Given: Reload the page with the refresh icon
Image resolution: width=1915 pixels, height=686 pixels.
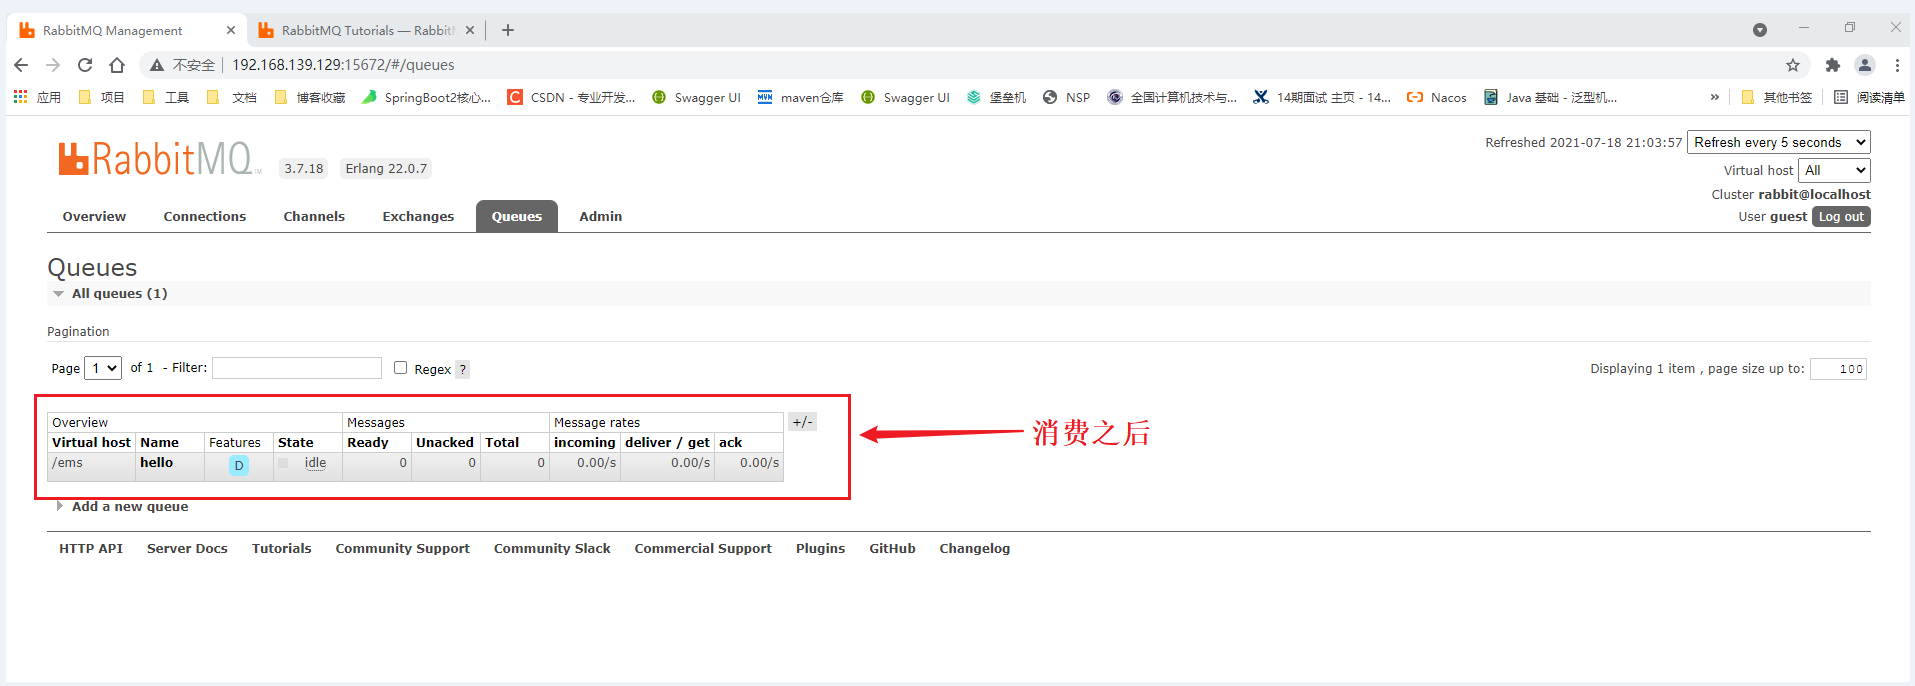Looking at the screenshot, I should tap(85, 65).
